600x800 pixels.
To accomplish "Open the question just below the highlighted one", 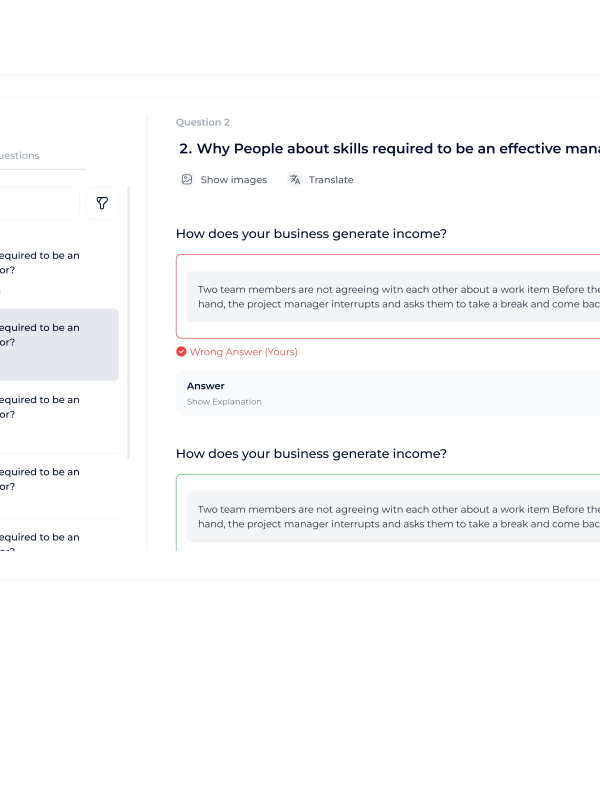I will point(40,407).
